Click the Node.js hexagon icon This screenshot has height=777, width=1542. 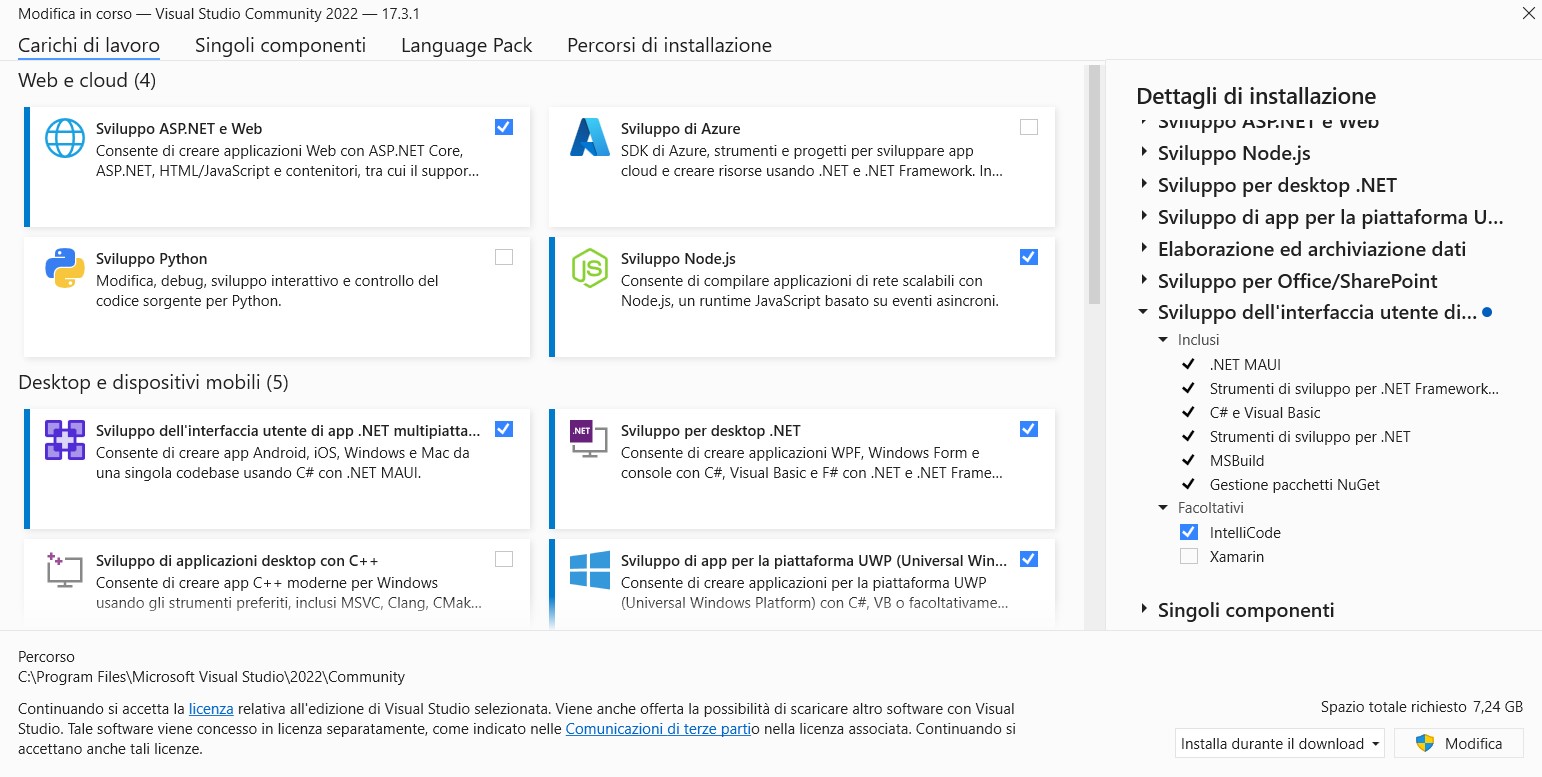pos(590,268)
